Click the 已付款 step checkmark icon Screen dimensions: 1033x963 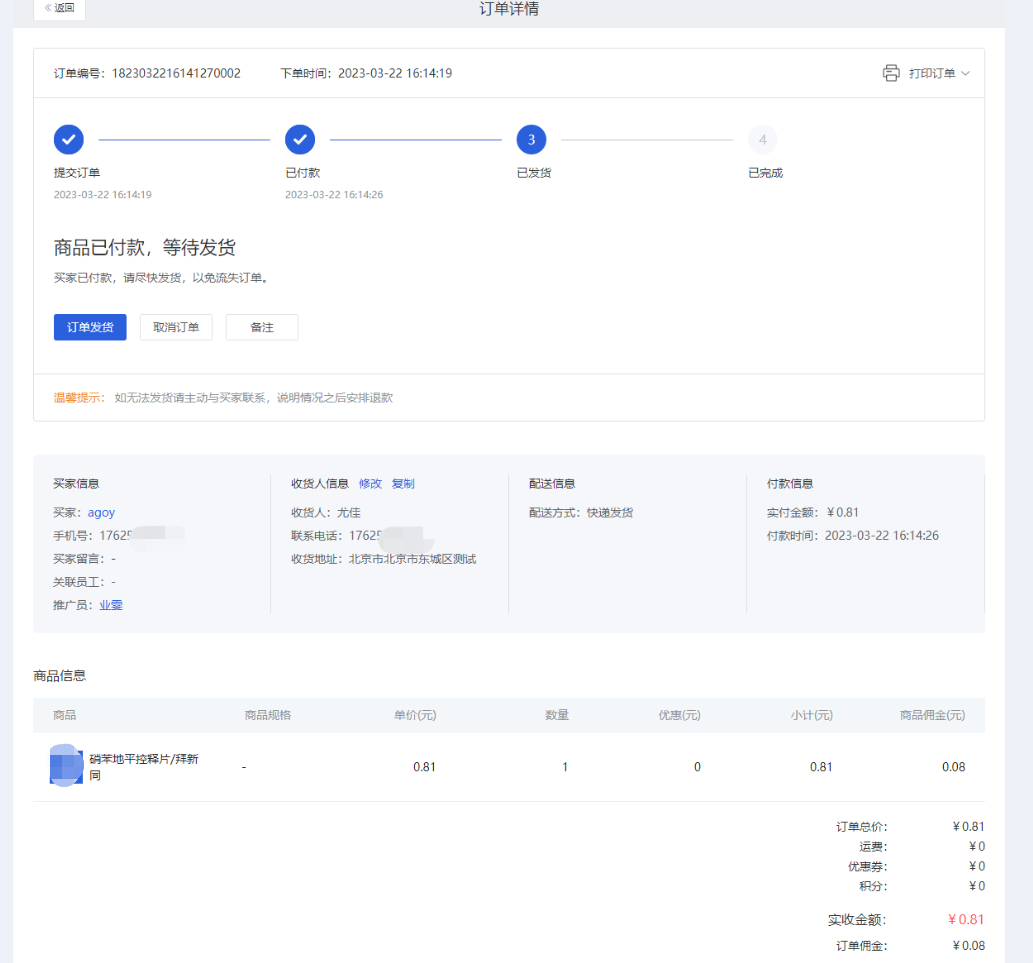click(x=300, y=140)
